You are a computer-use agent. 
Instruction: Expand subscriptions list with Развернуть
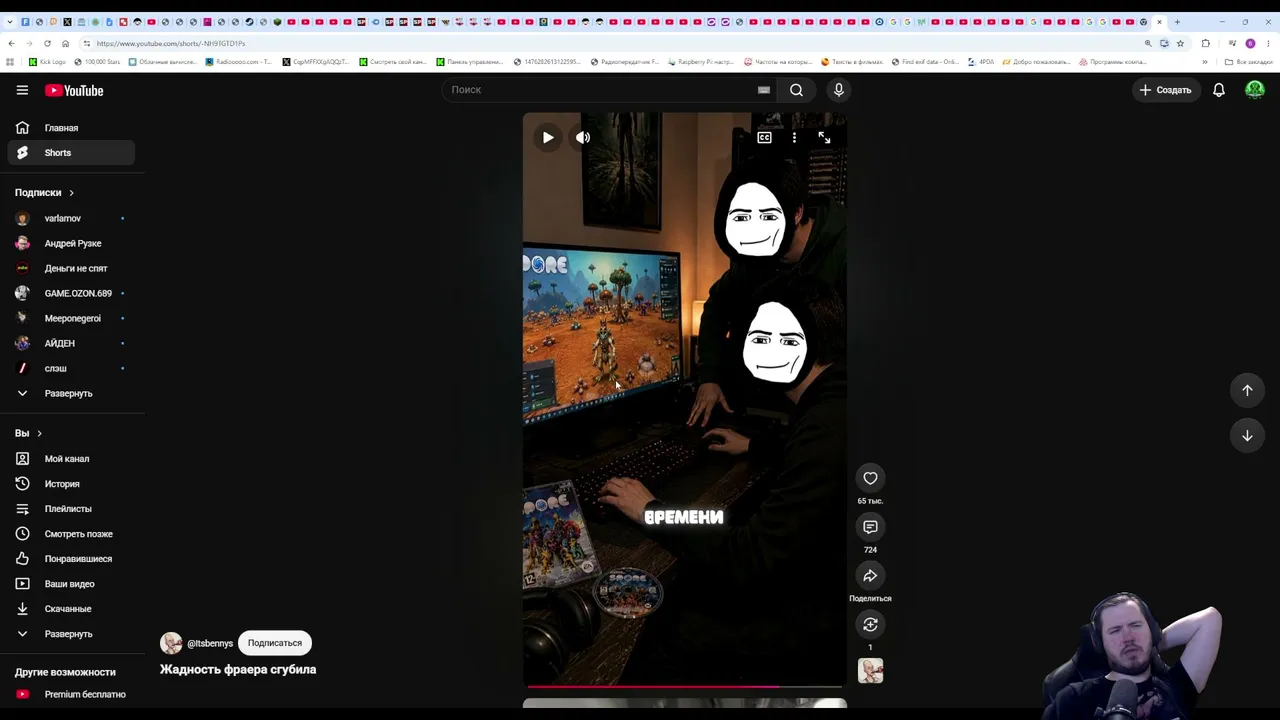click(x=70, y=393)
